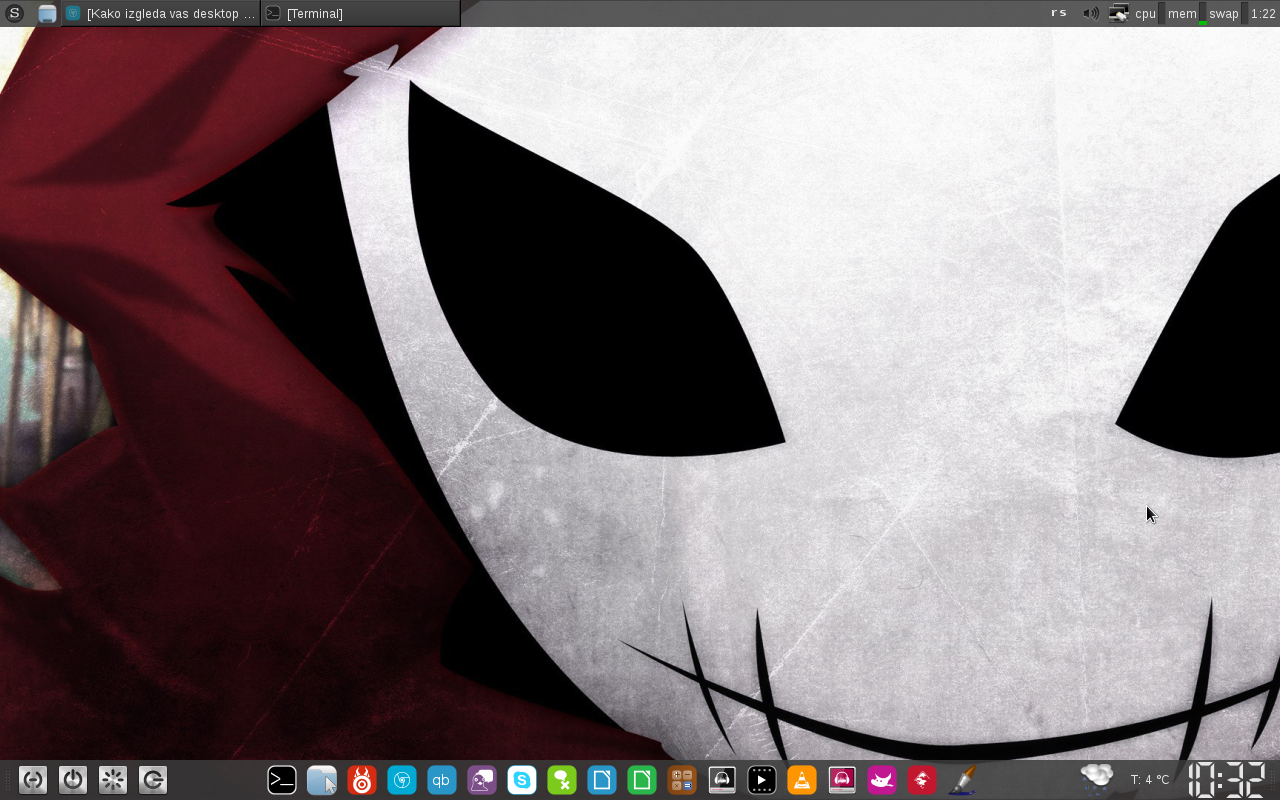Open the calculator app in the dock
Viewport: 1280px width, 800px height.
point(682,780)
